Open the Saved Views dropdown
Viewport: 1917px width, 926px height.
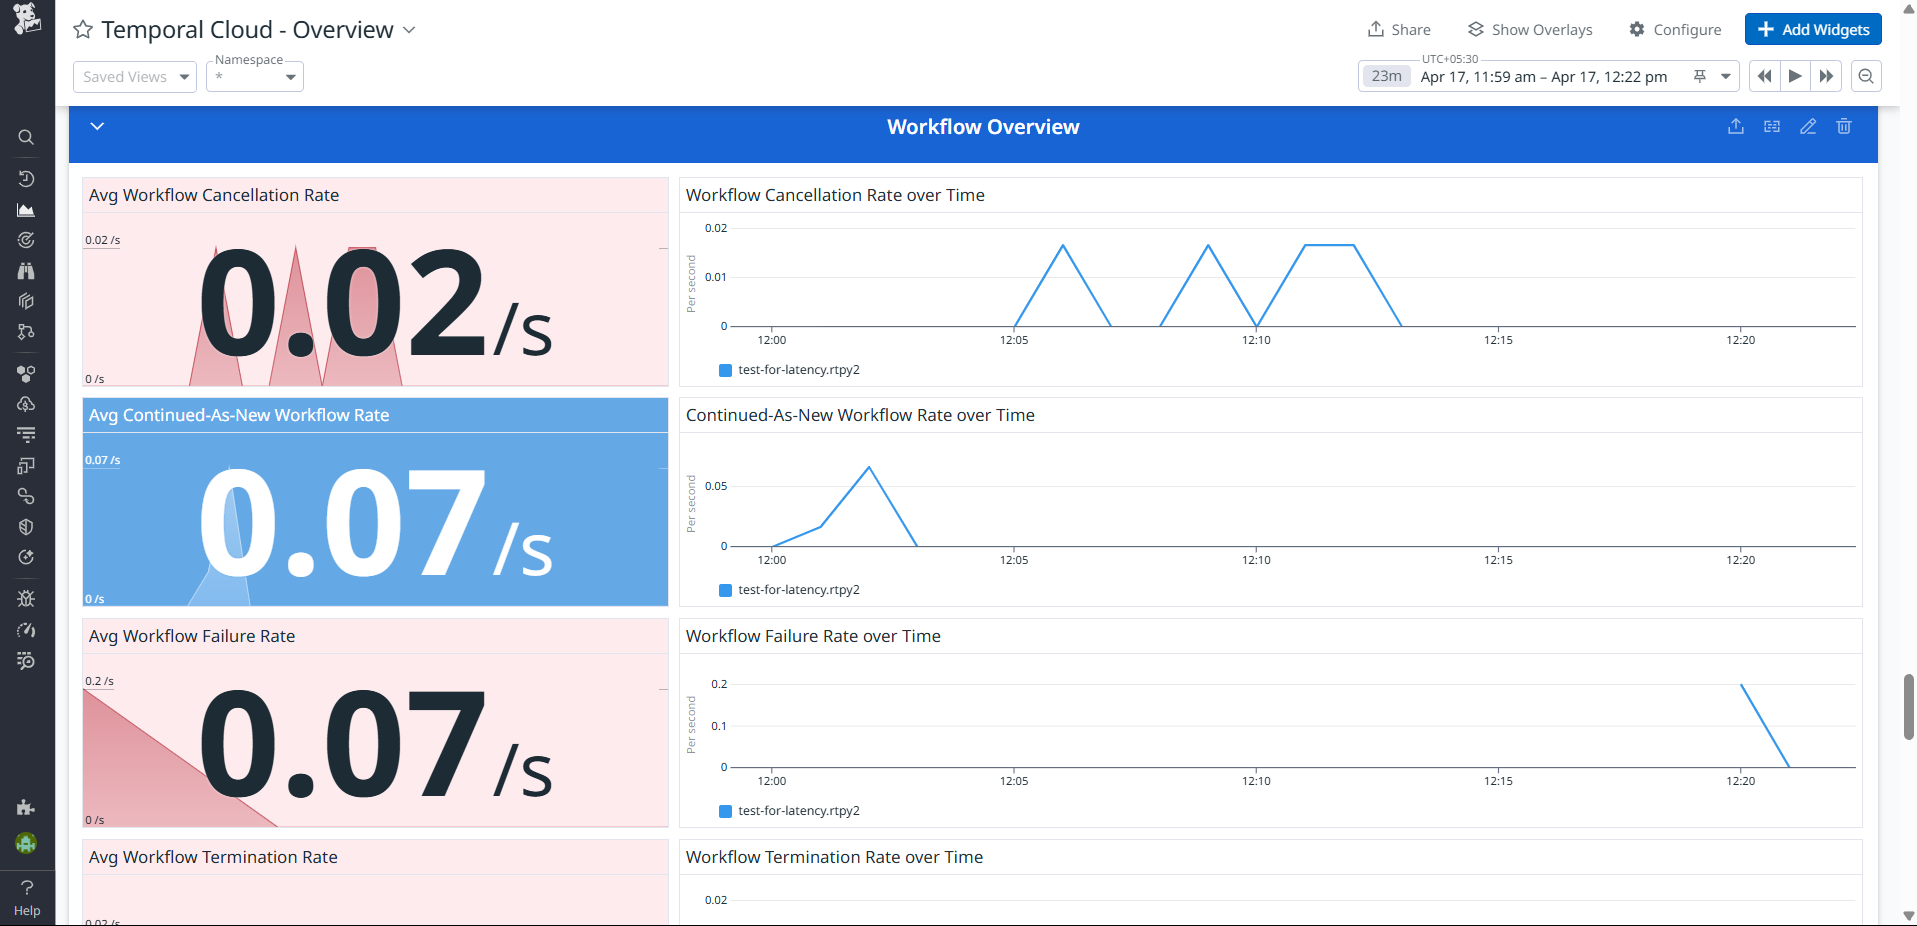point(134,76)
